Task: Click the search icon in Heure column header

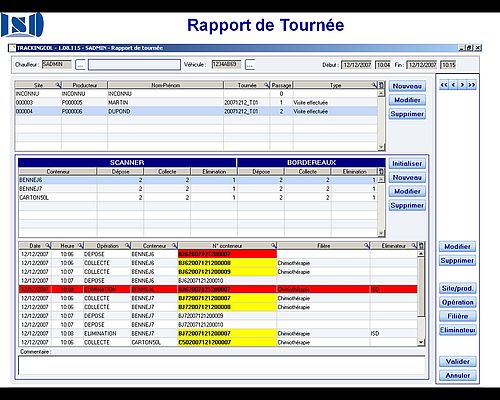Action: [81, 246]
